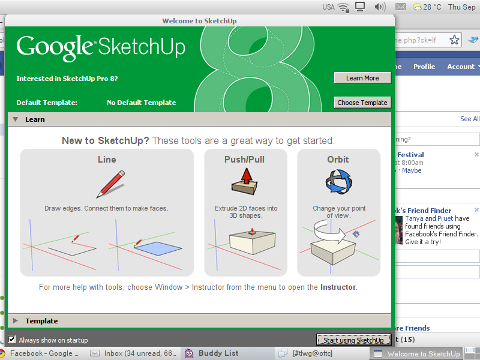
Task: Switch to Buddy List in taskbar
Action: click(211, 353)
